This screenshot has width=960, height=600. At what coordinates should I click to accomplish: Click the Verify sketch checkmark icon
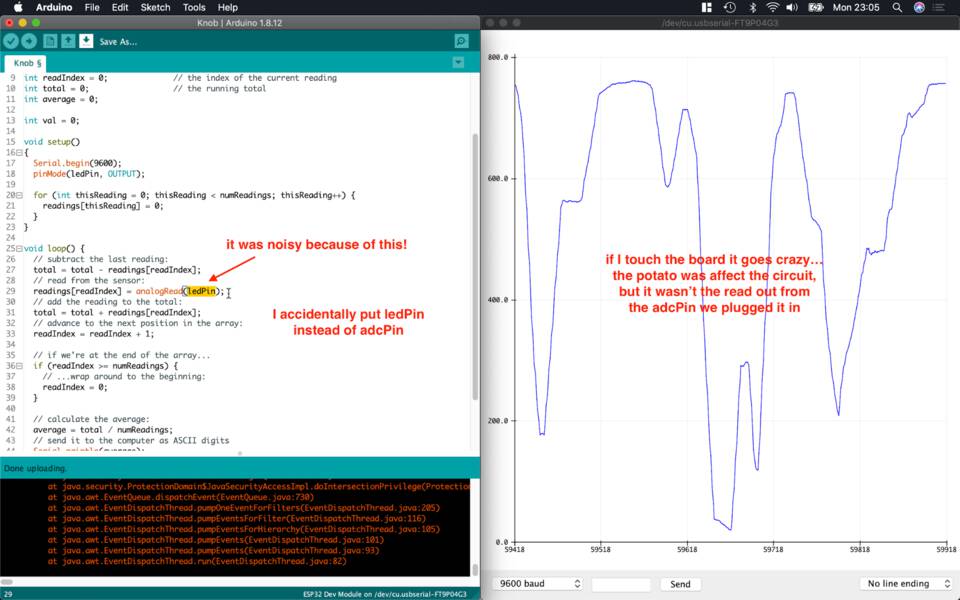pos(11,41)
